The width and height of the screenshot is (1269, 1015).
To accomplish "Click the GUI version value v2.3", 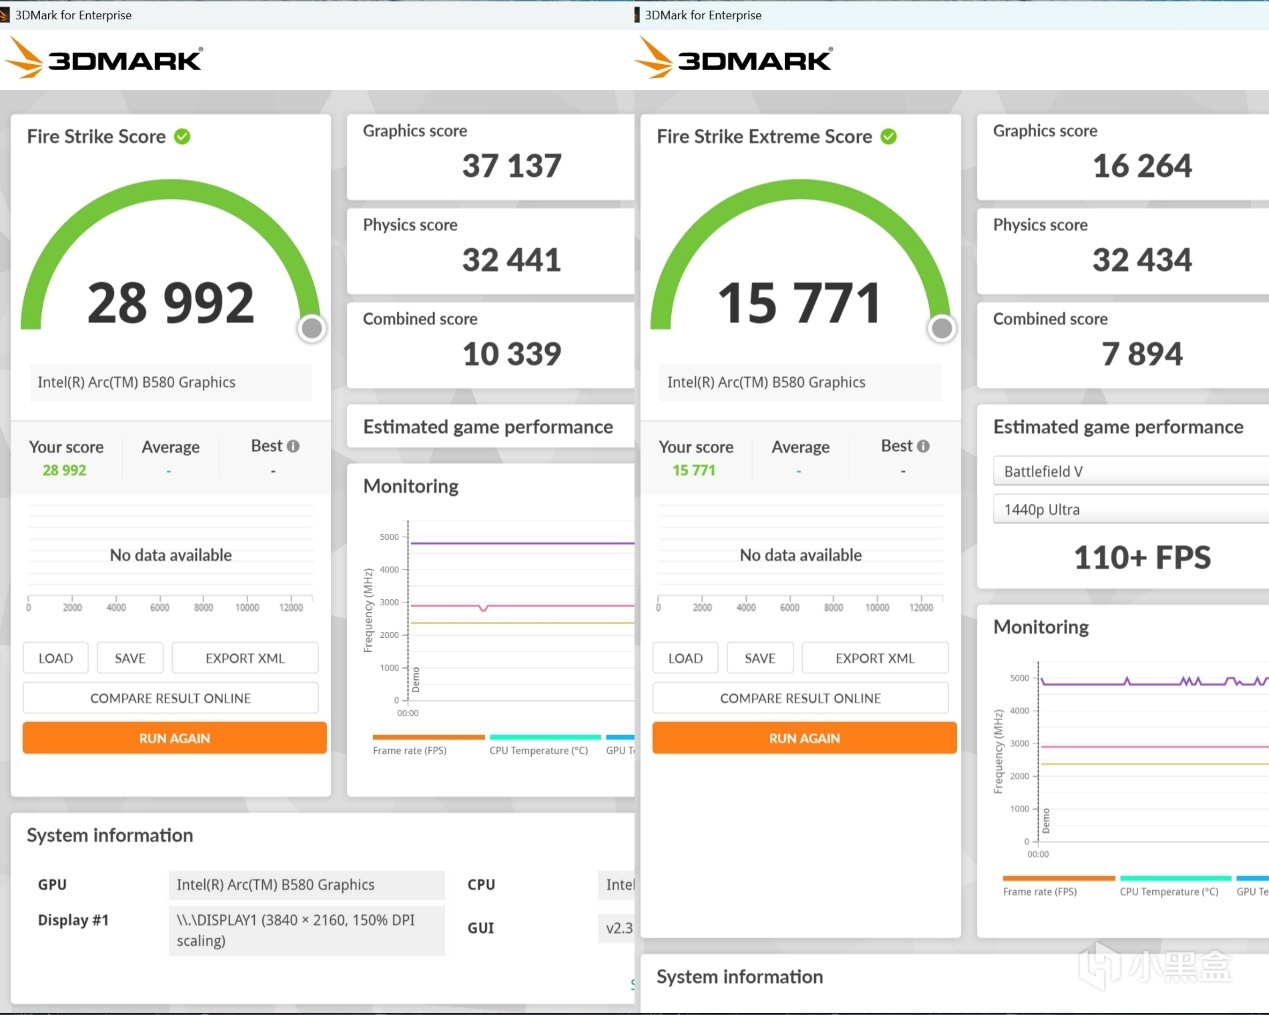I will pyautogui.click(x=617, y=928).
